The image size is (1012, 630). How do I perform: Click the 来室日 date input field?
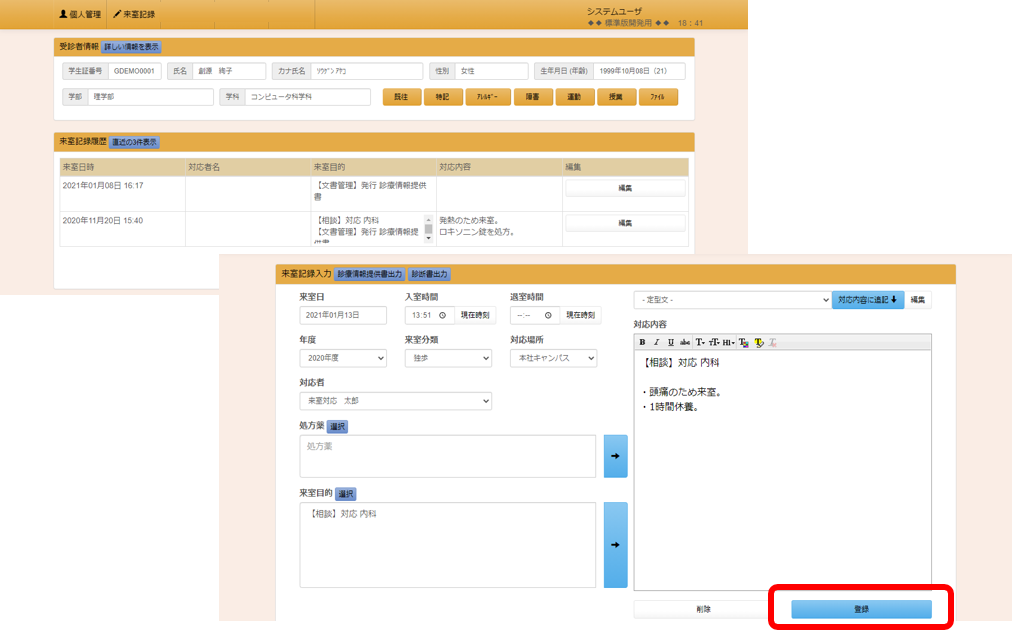pos(343,315)
